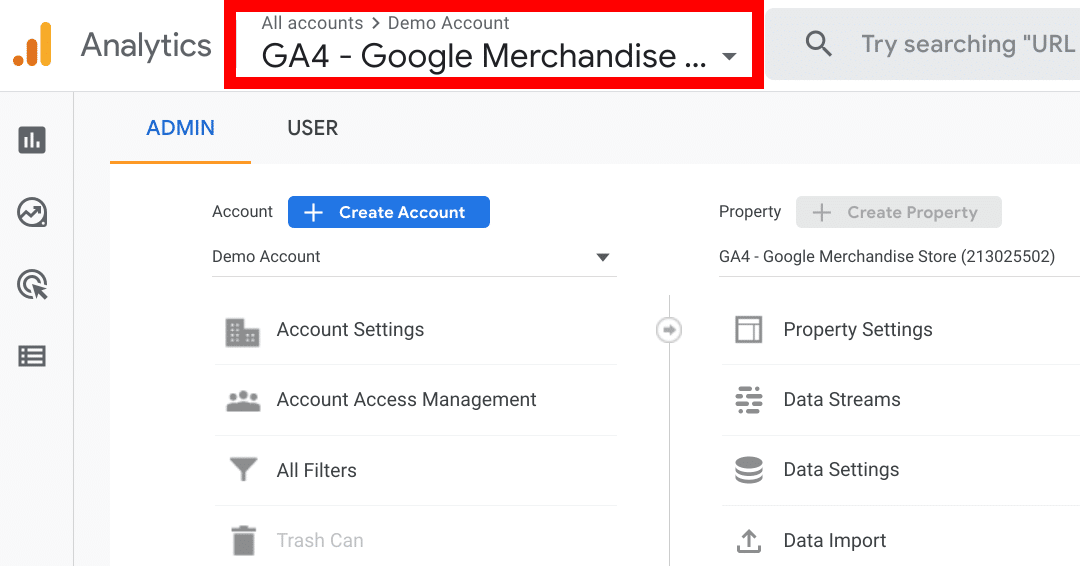Click the Data Import upload icon
Image resolution: width=1080 pixels, height=566 pixels.
[748, 541]
